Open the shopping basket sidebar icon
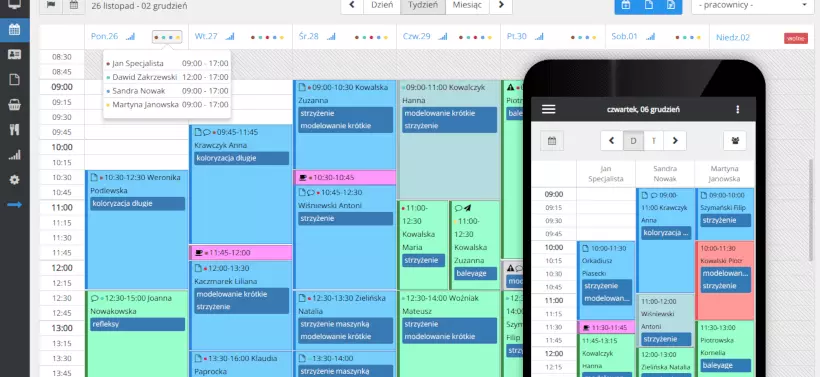 (15, 105)
